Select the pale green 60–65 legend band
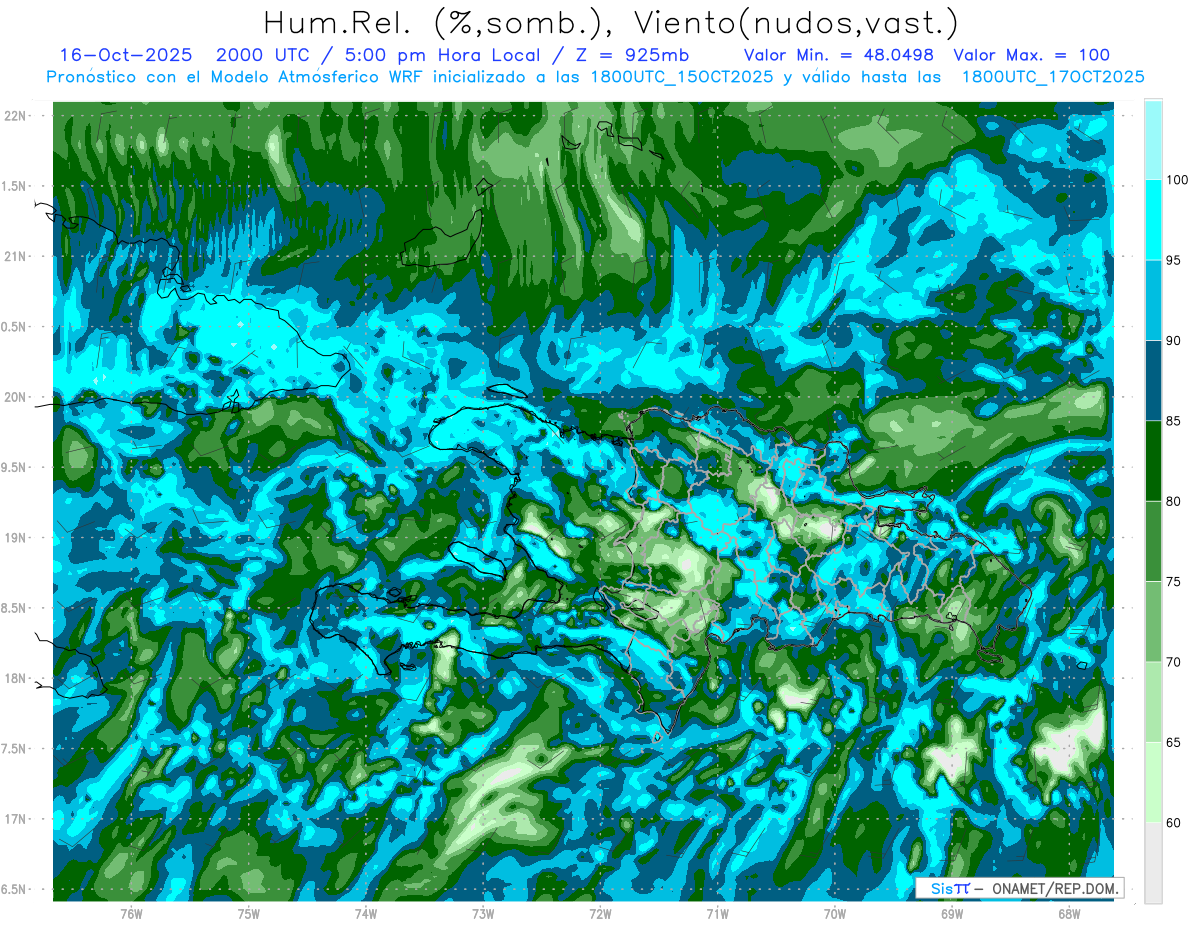 point(1153,782)
